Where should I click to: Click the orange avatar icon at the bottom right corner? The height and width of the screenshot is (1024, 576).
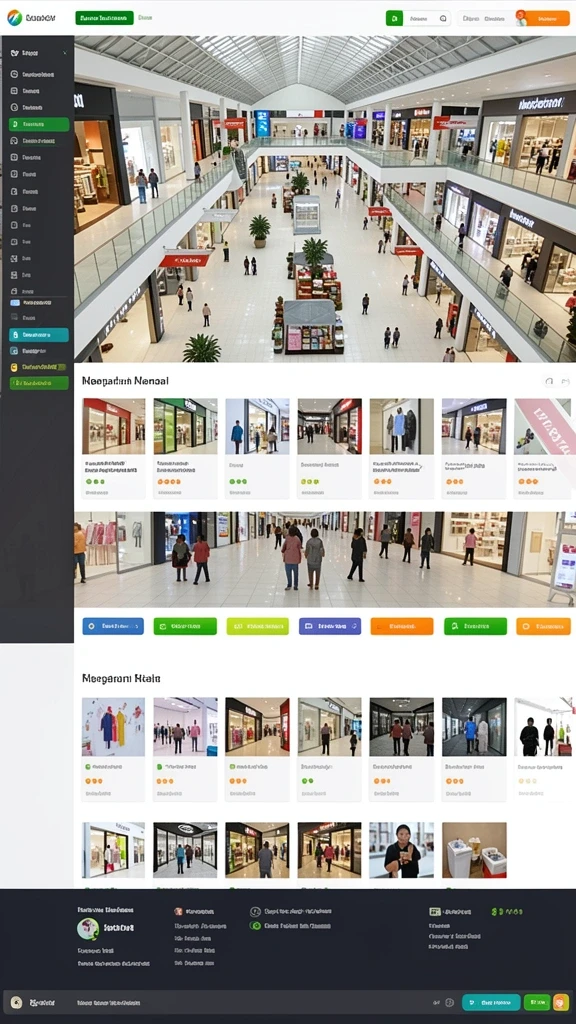(x=561, y=1002)
